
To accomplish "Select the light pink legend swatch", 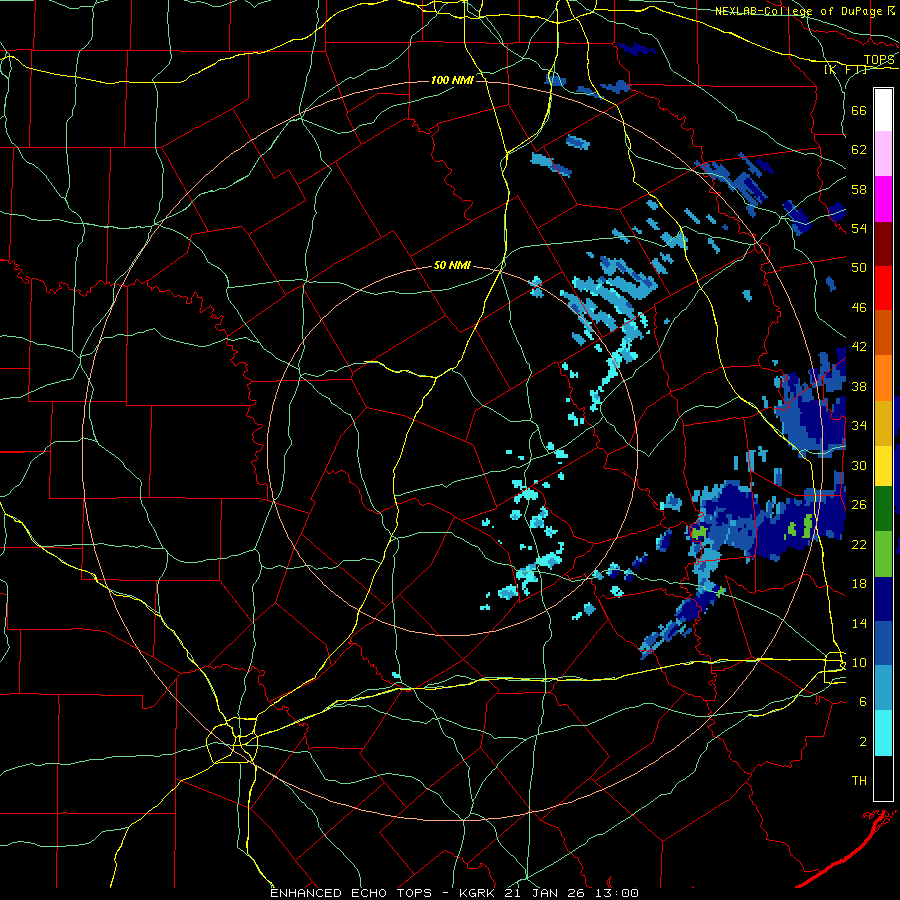I will (x=883, y=154).
